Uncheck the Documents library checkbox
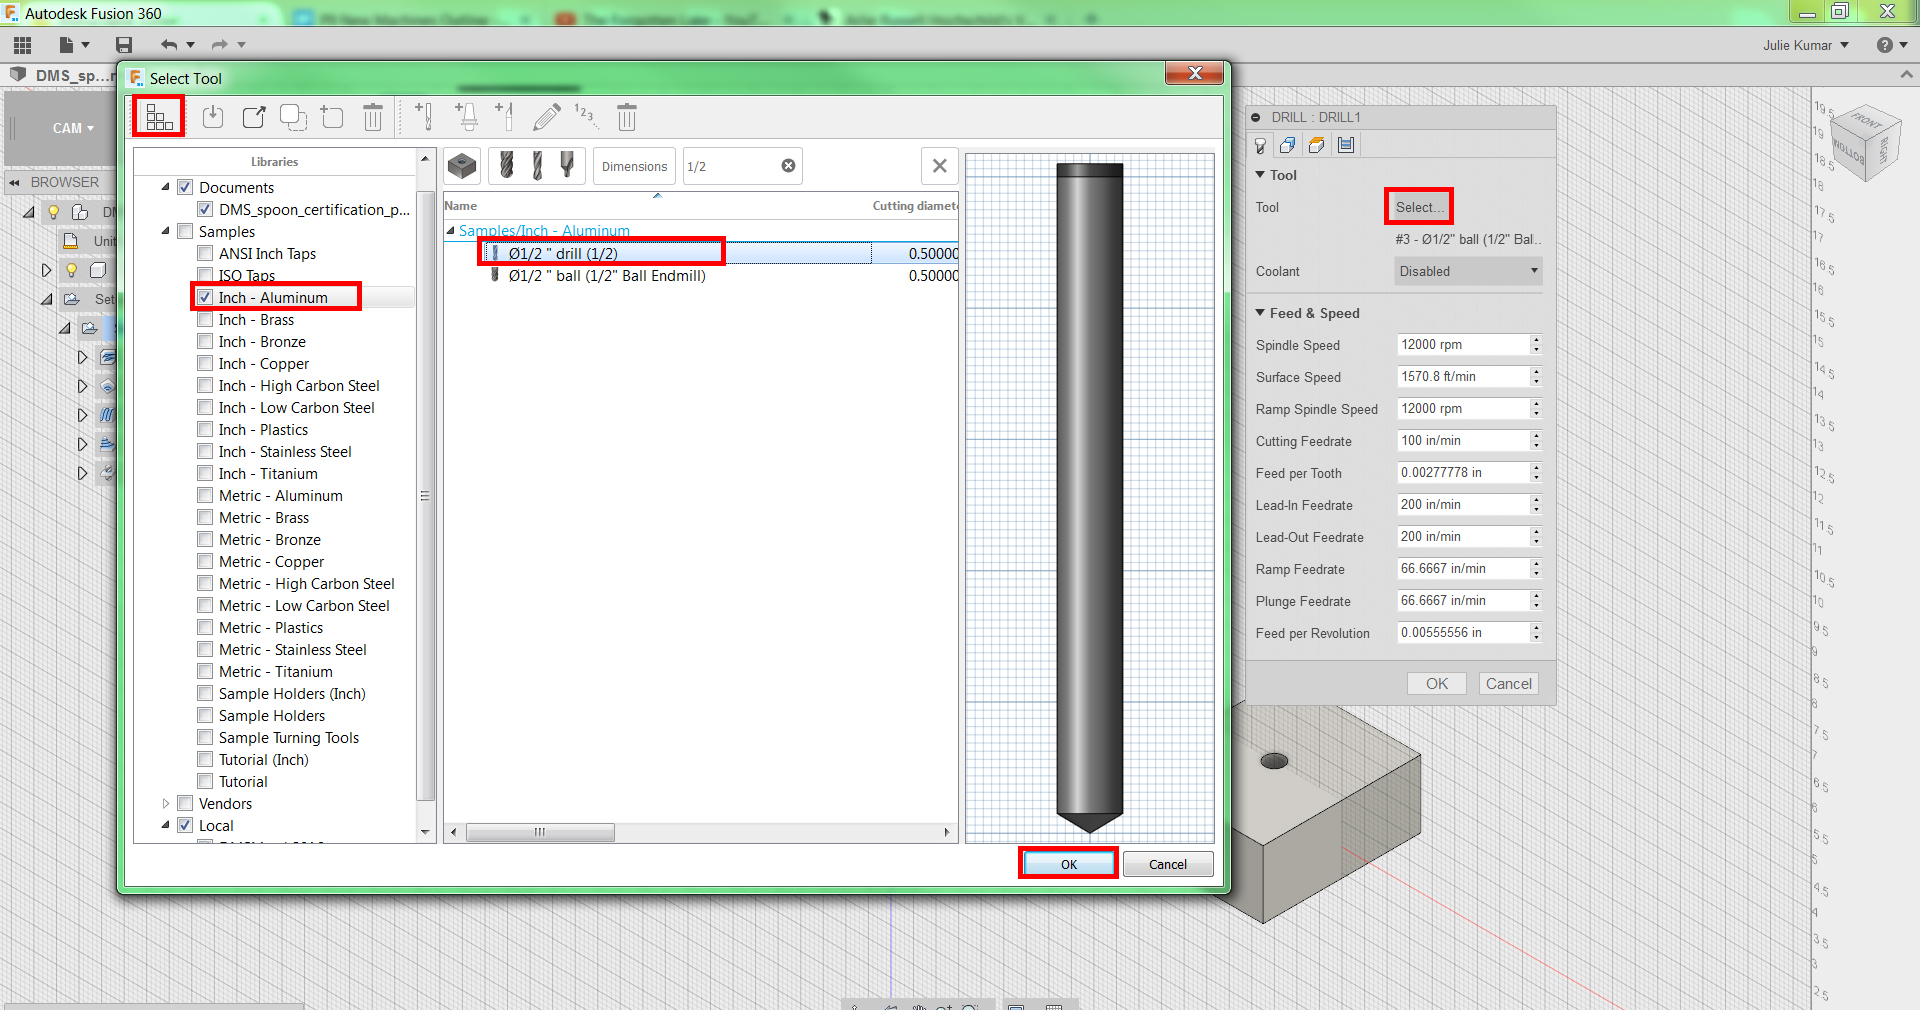Viewport: 1920px width, 1010px height. [x=185, y=187]
